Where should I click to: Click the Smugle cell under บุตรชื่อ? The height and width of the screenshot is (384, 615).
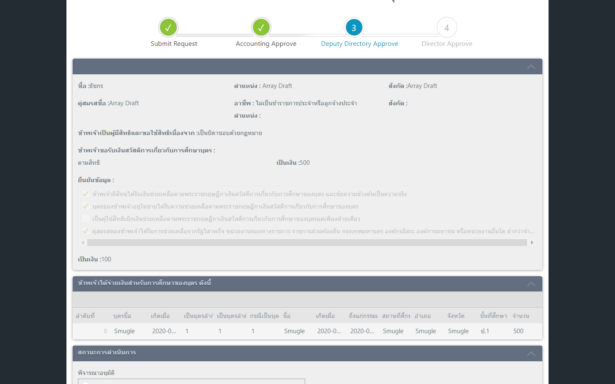tap(124, 331)
